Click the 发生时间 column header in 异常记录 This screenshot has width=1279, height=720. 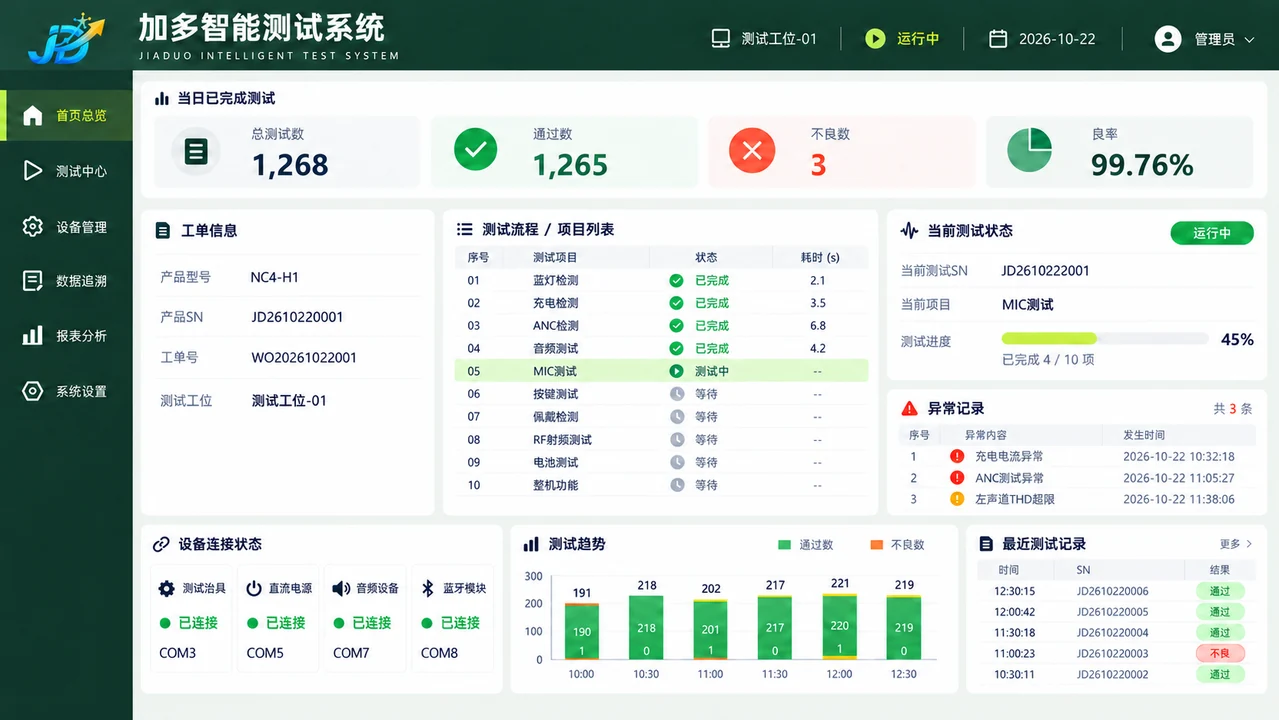coord(1144,435)
